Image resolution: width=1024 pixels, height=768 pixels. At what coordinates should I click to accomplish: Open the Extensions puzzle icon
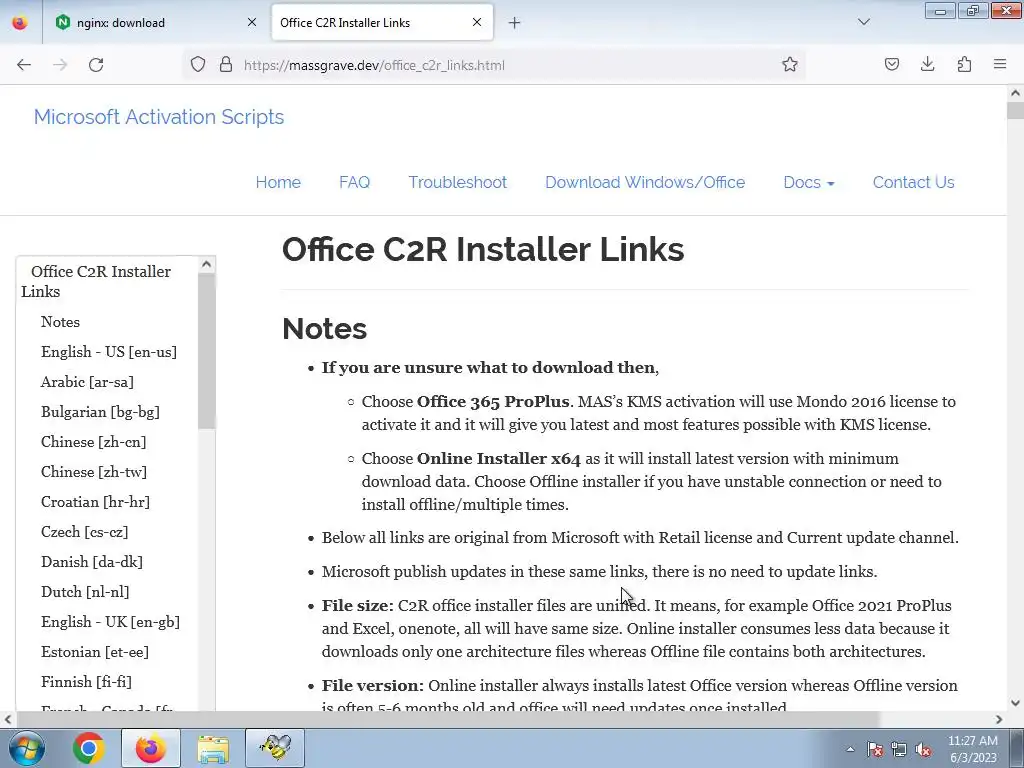click(964, 65)
